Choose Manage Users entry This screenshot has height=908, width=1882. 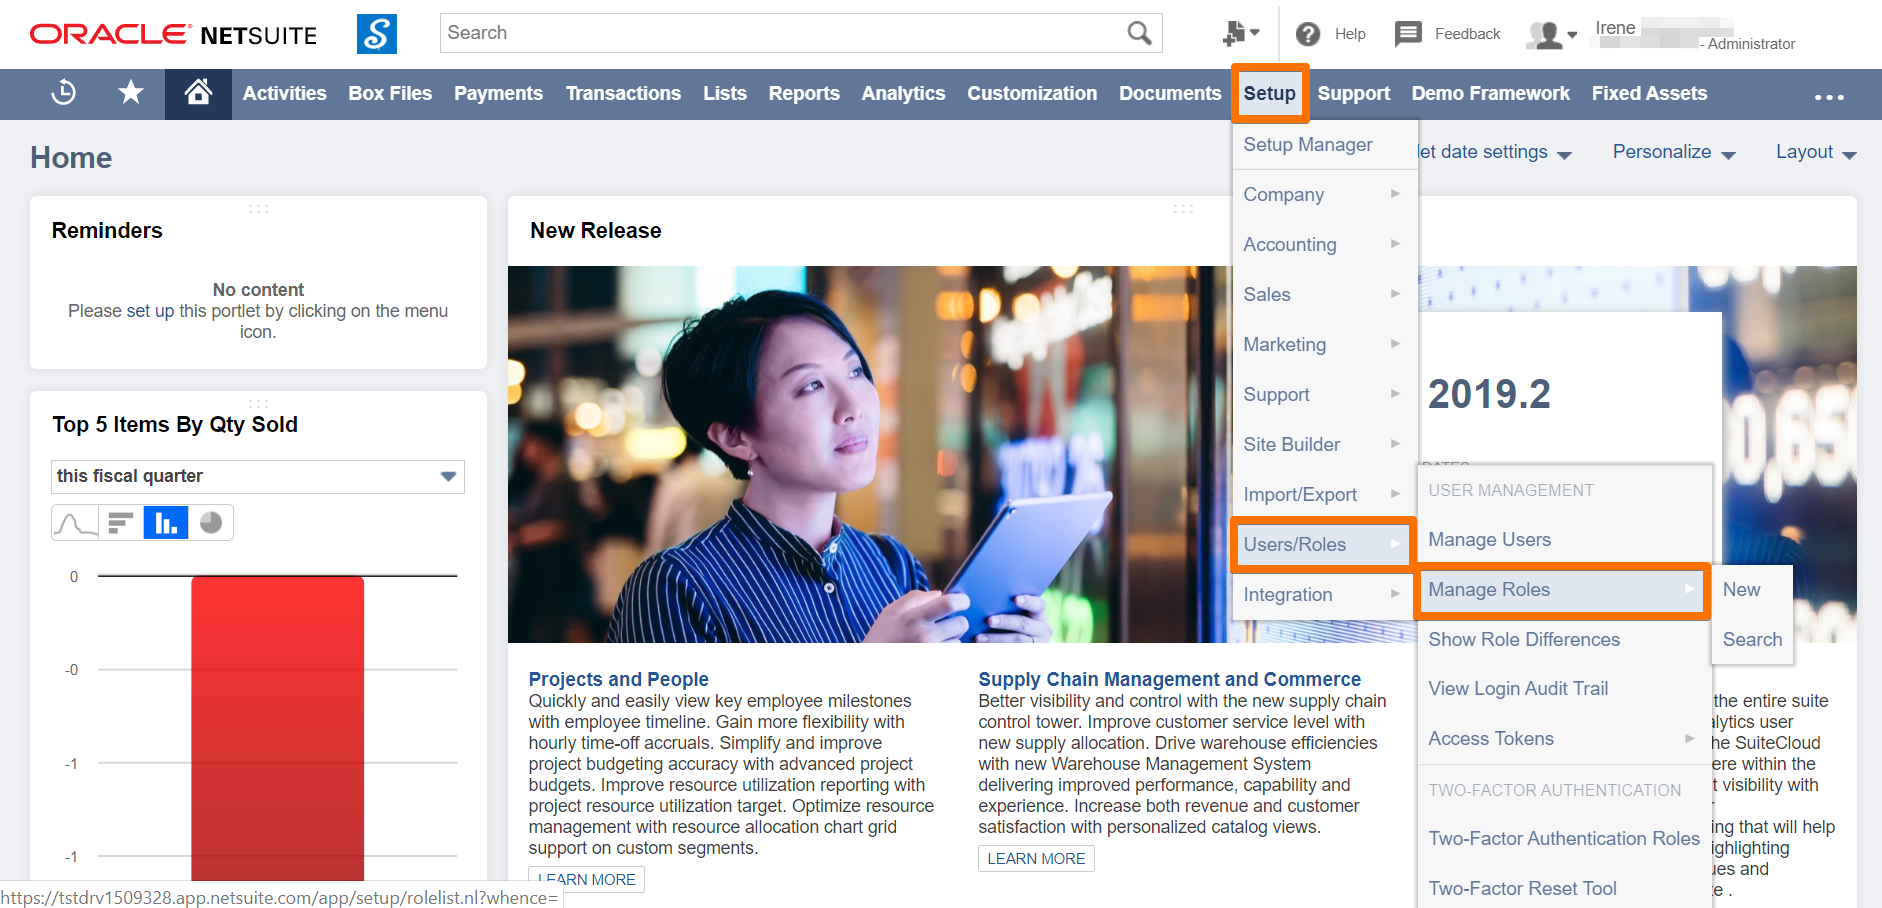tap(1564, 540)
